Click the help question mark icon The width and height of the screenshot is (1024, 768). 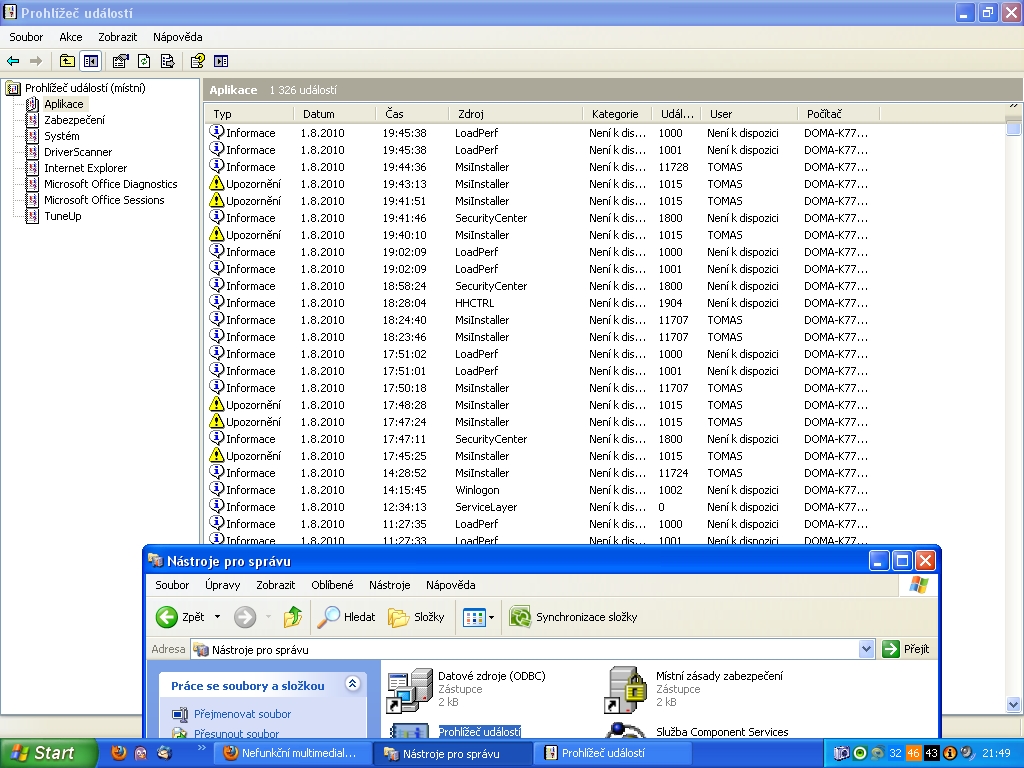[197, 61]
